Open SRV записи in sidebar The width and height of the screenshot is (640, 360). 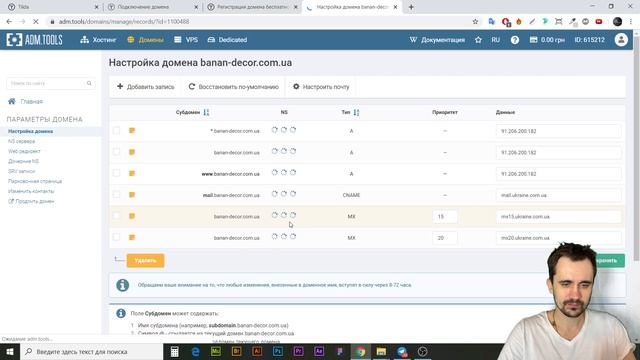[21, 171]
